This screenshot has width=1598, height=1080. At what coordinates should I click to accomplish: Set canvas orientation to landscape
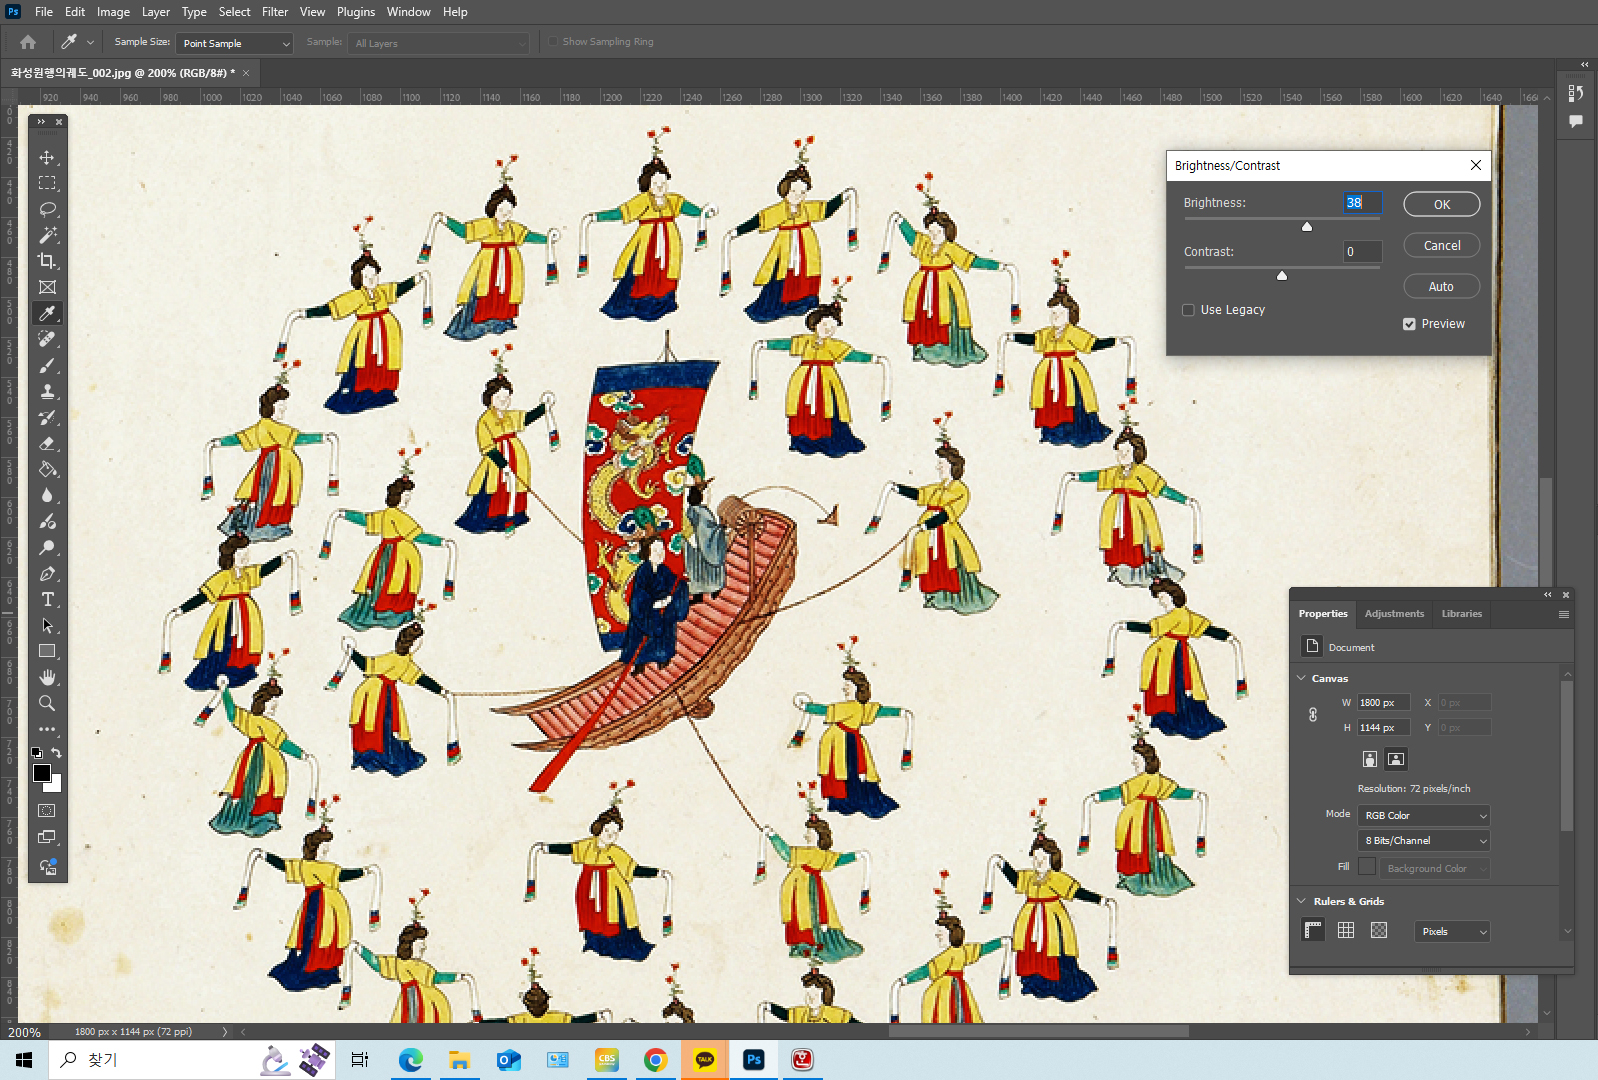click(1396, 759)
